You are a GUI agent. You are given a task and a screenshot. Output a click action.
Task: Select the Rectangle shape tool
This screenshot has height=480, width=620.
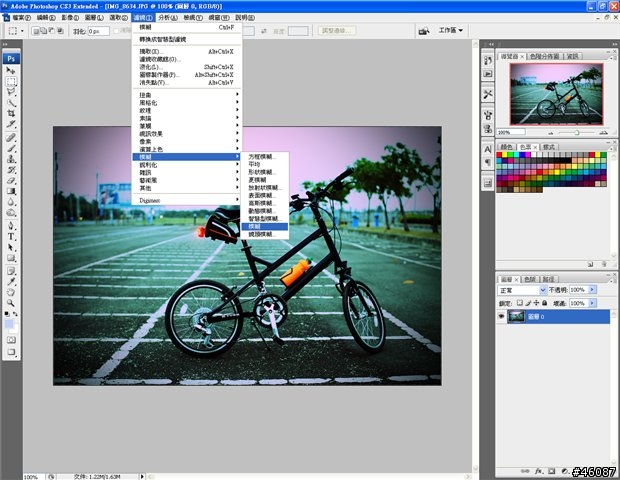(x=11, y=258)
